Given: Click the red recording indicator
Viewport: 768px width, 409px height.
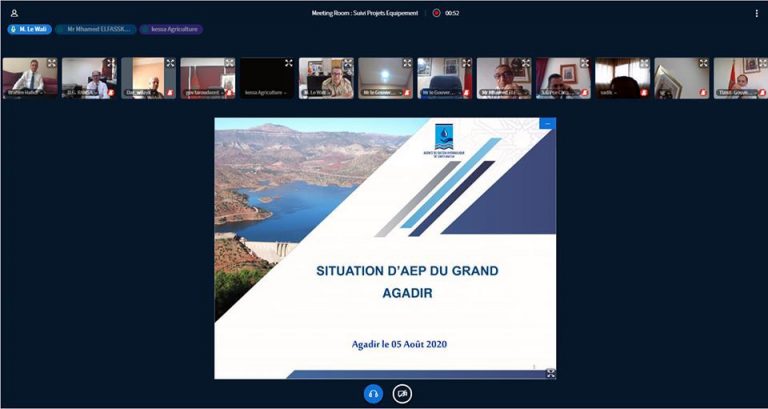Looking at the screenshot, I should pos(436,13).
